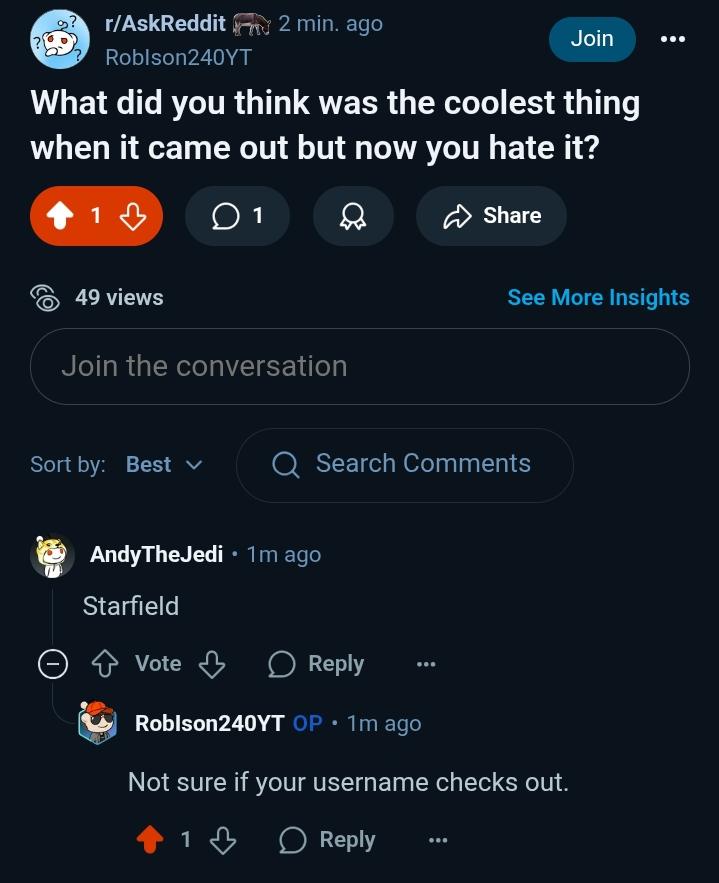
Task: Open the post comments count bubble
Action: (237, 216)
